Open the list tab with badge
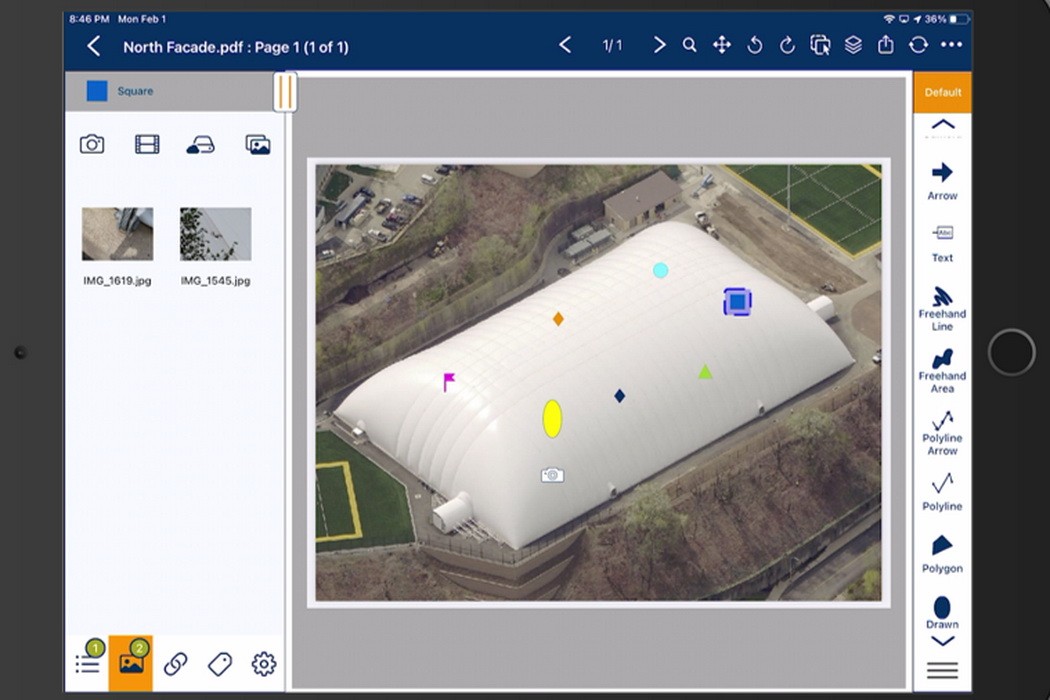 (88, 663)
